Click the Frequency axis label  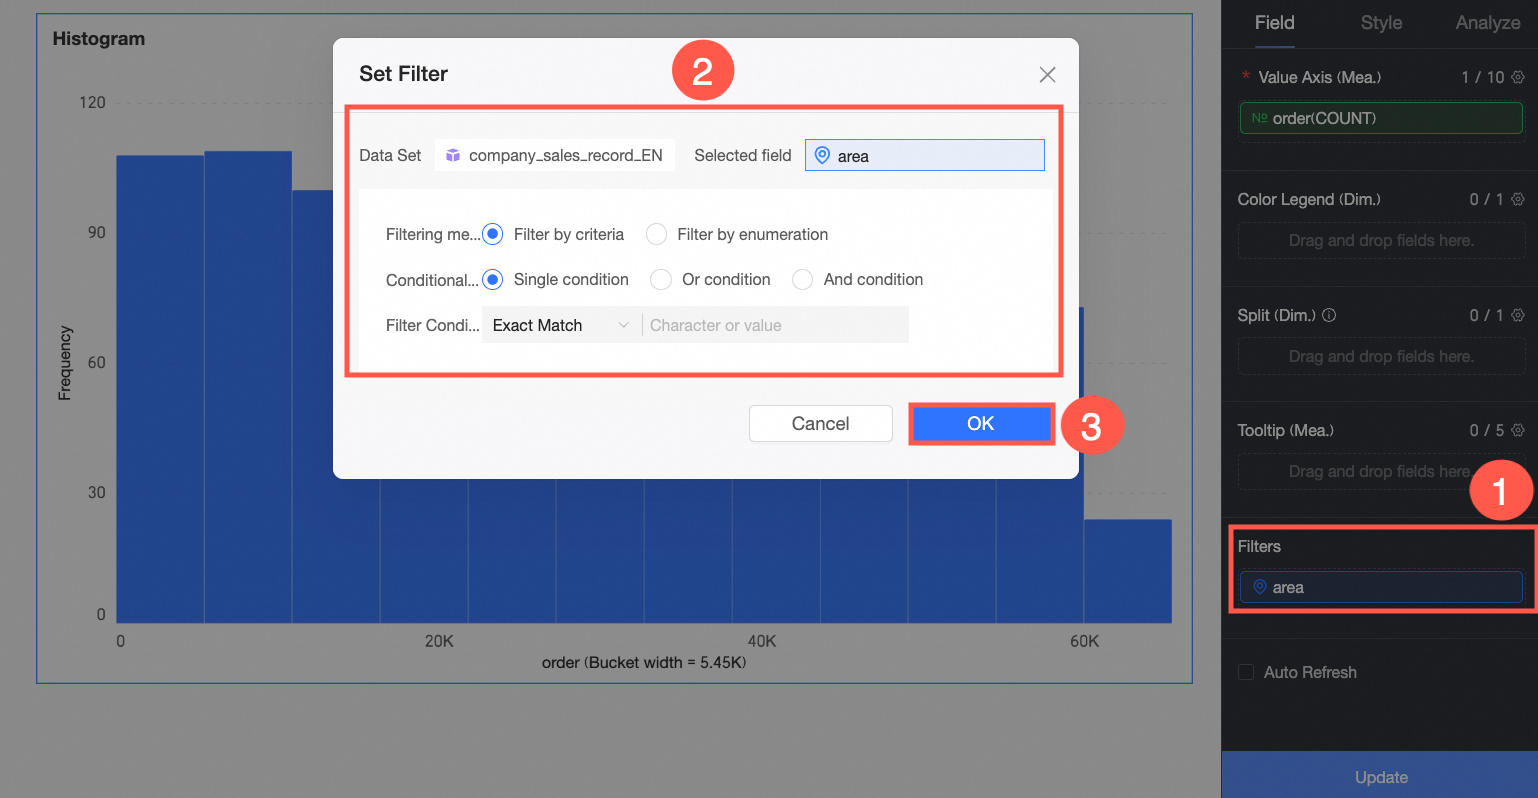point(65,363)
